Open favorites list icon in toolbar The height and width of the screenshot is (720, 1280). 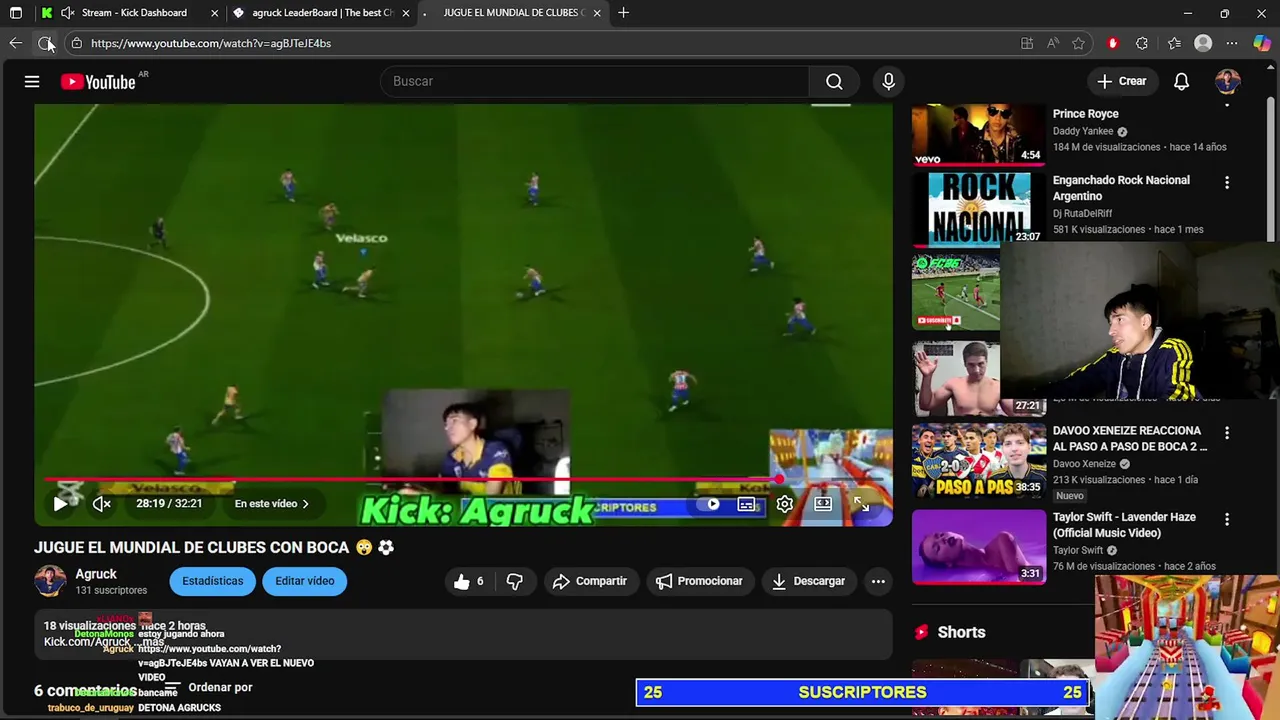coord(1174,43)
